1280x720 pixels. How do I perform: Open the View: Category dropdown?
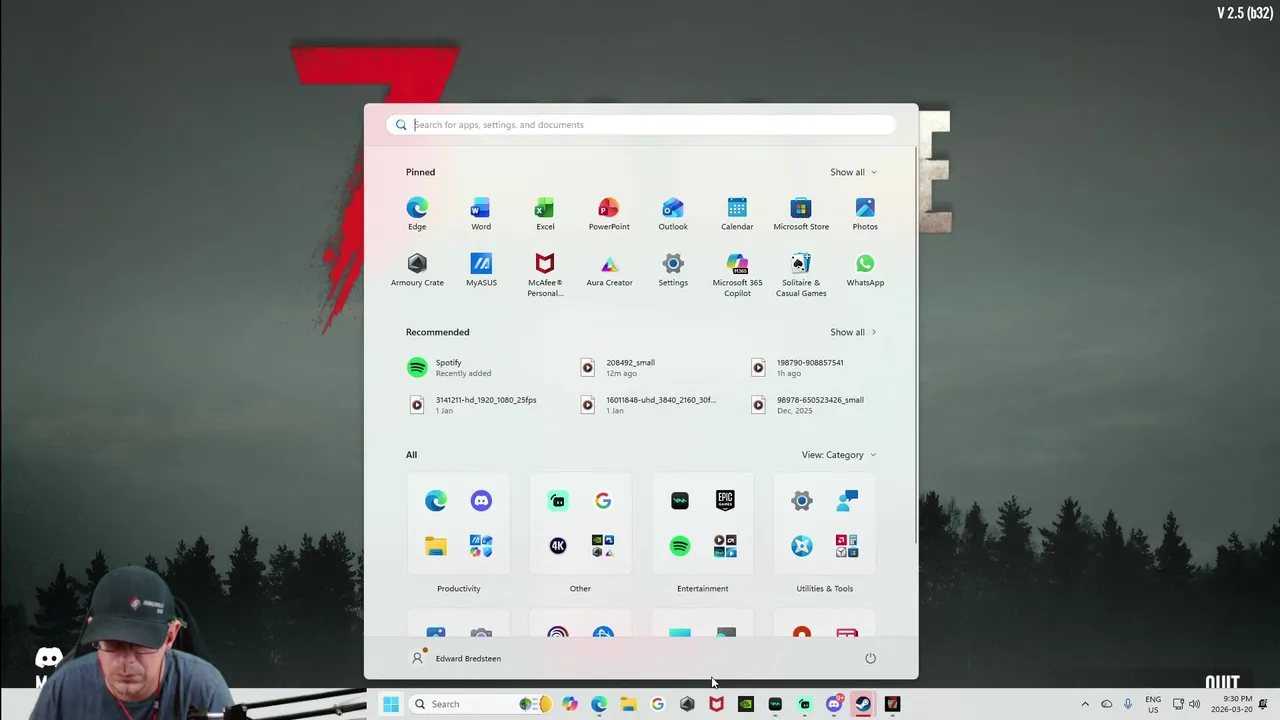click(839, 455)
